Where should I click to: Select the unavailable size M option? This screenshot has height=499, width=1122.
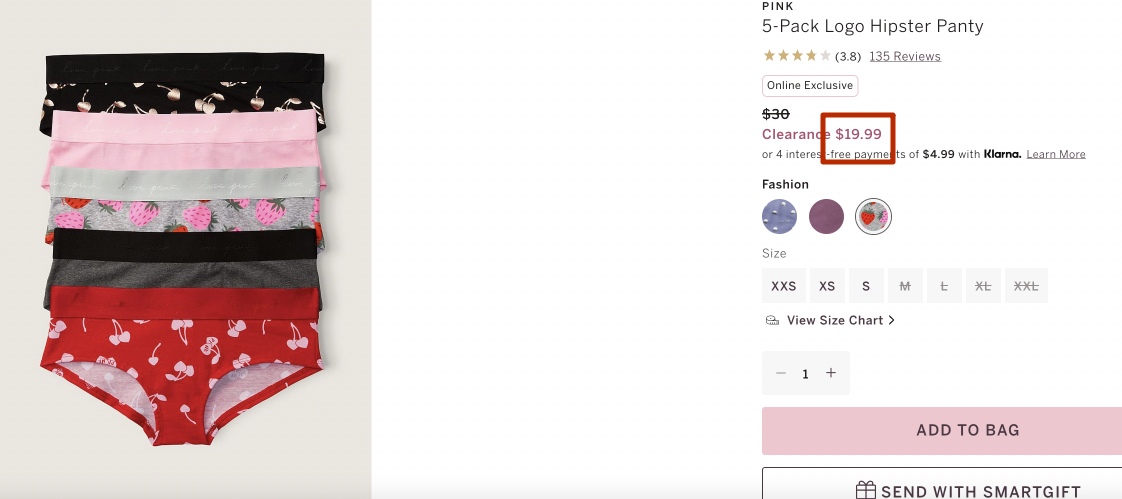[x=905, y=286]
